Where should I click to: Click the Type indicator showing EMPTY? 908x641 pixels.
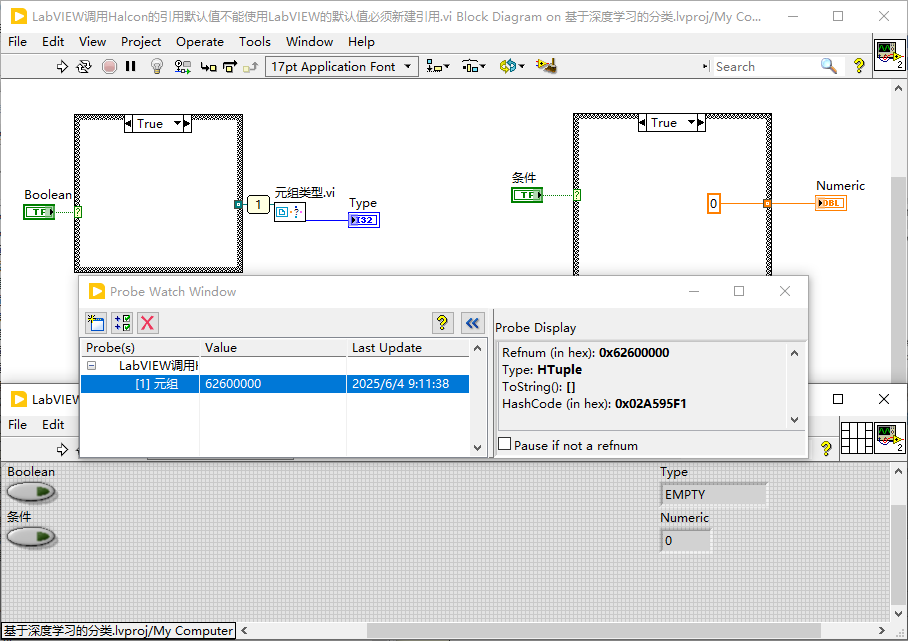(713, 495)
